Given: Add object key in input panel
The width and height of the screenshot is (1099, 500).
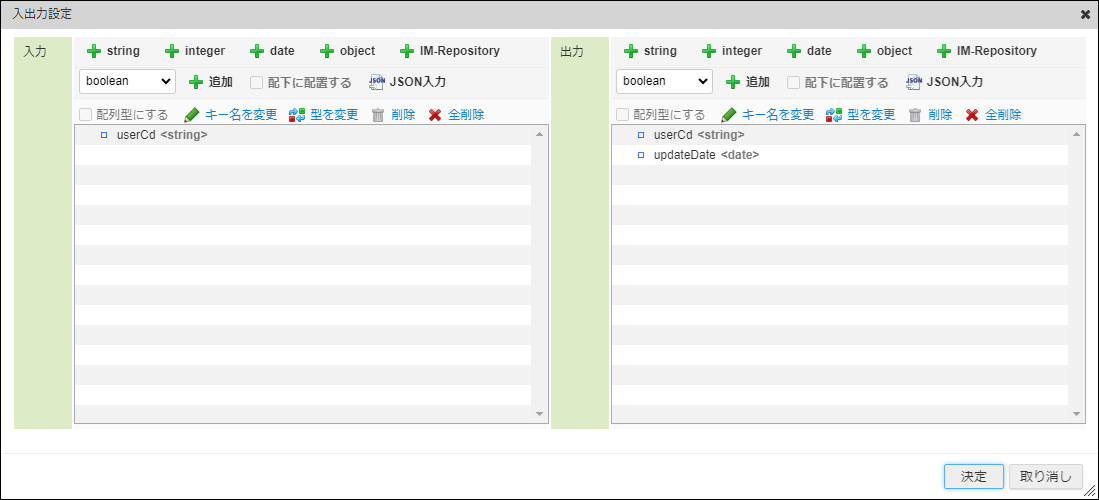Looking at the screenshot, I should 347,51.
